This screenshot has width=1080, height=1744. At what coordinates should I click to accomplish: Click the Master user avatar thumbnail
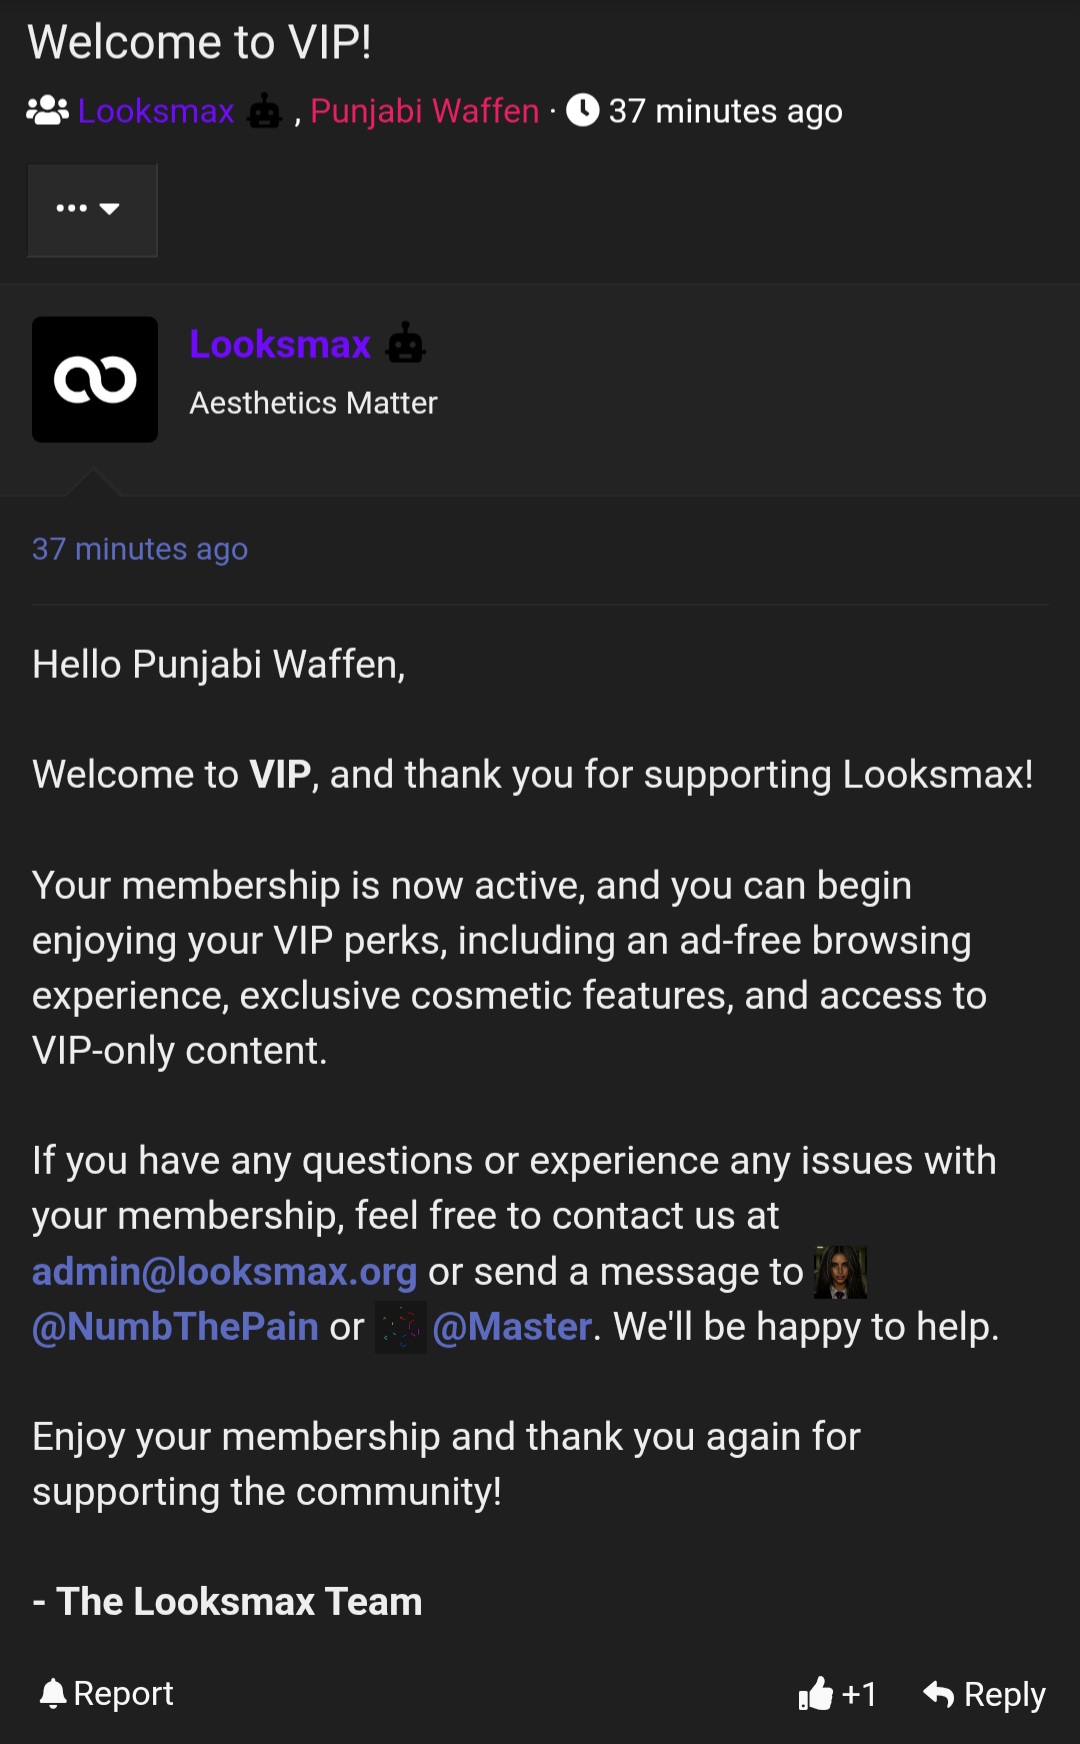[x=401, y=1327]
